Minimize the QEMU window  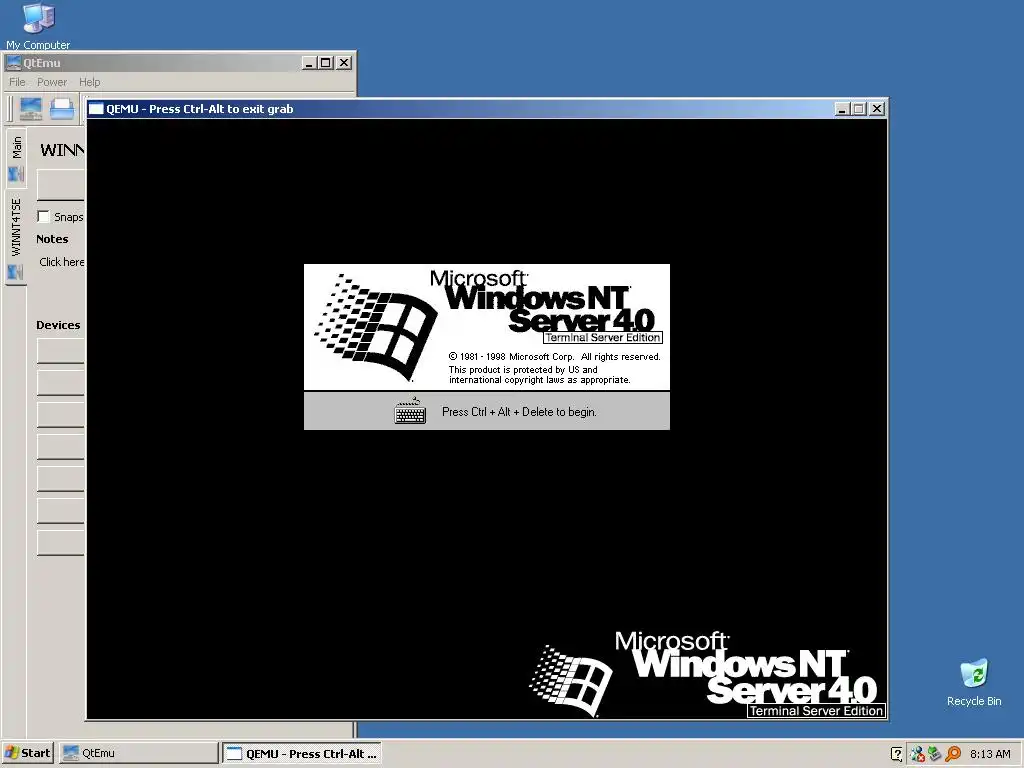[842, 109]
